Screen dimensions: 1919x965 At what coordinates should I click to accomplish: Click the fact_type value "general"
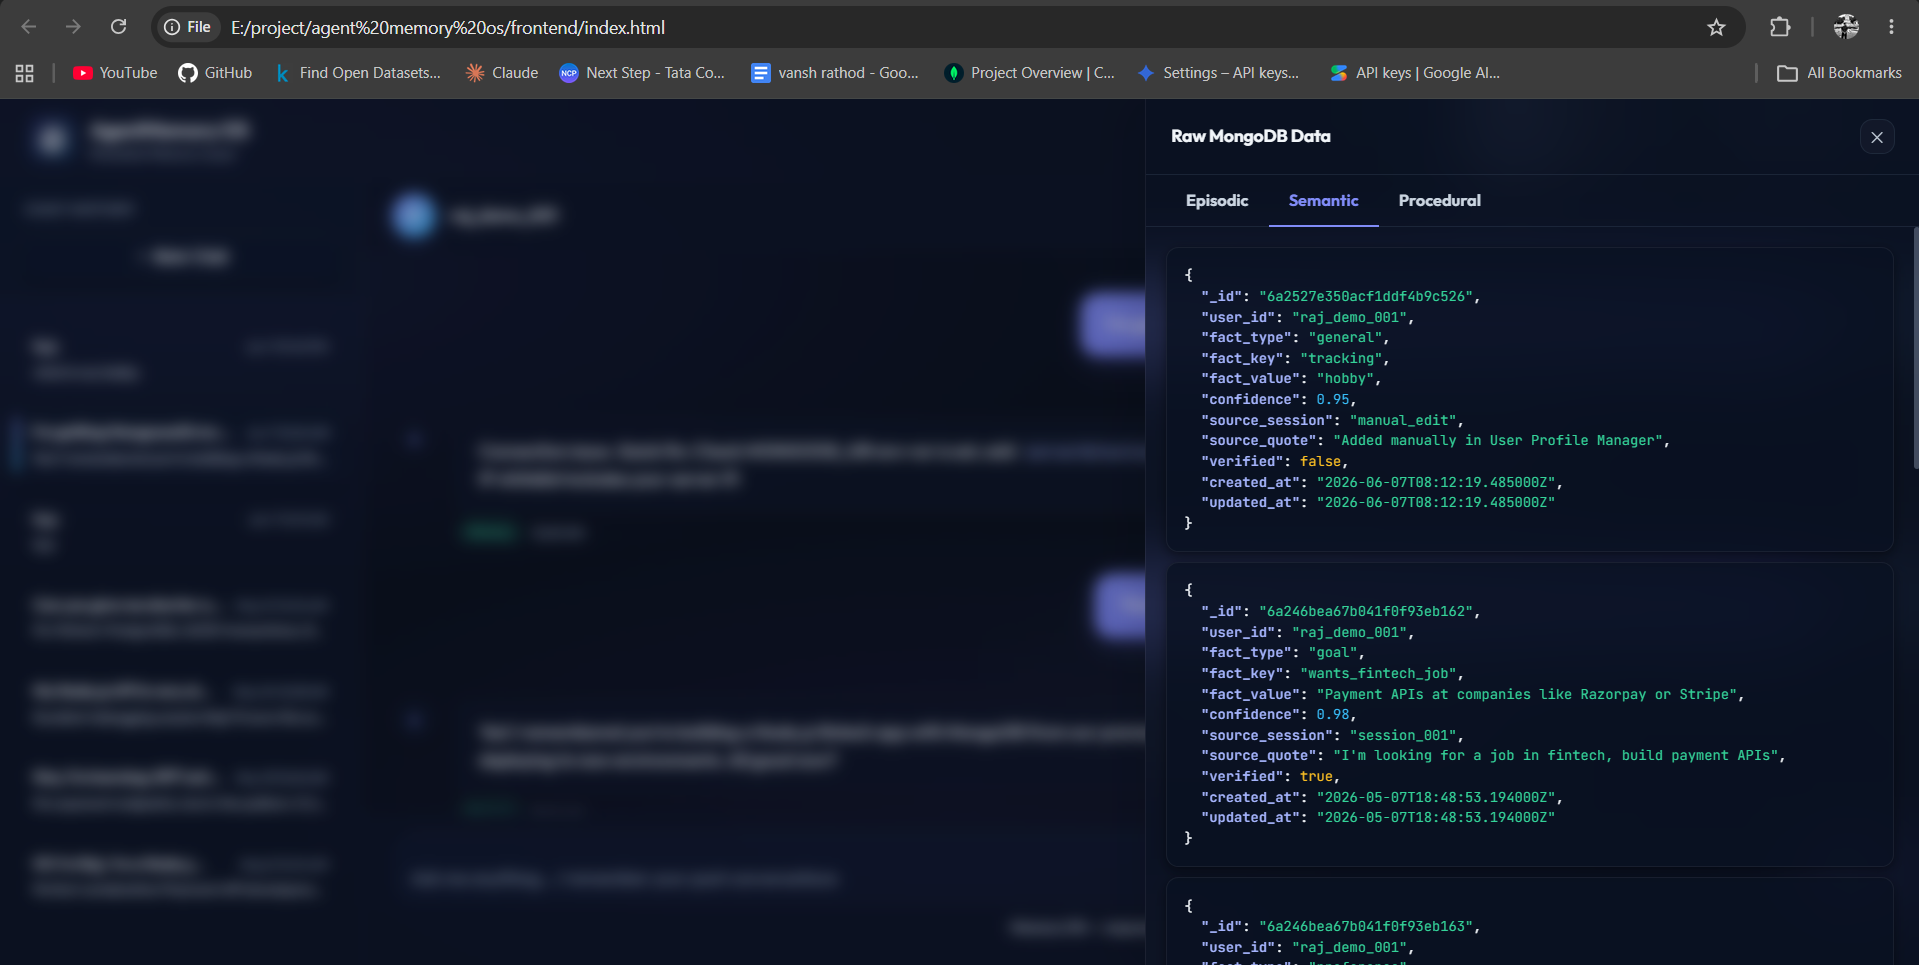click(1345, 338)
